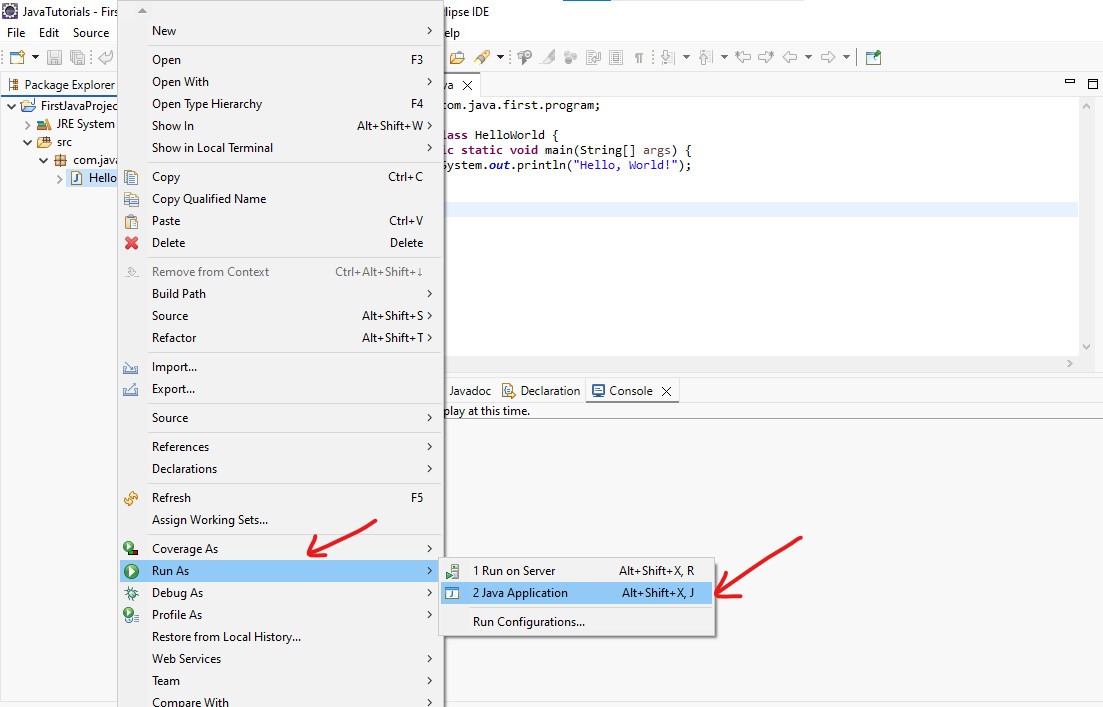The image size is (1103, 707).
Task: Open the Refactor submenu
Action: pyautogui.click(x=281, y=338)
